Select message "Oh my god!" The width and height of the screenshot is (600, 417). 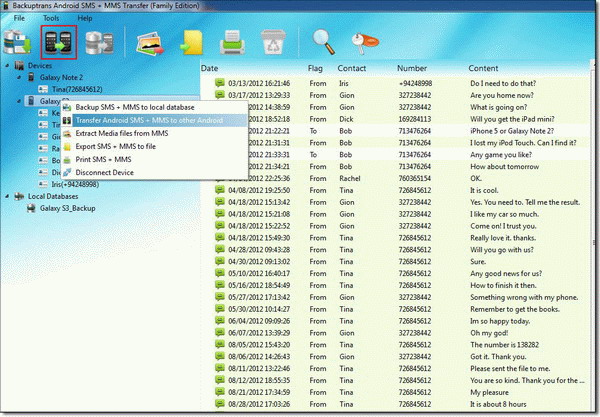pyautogui.click(x=489, y=333)
